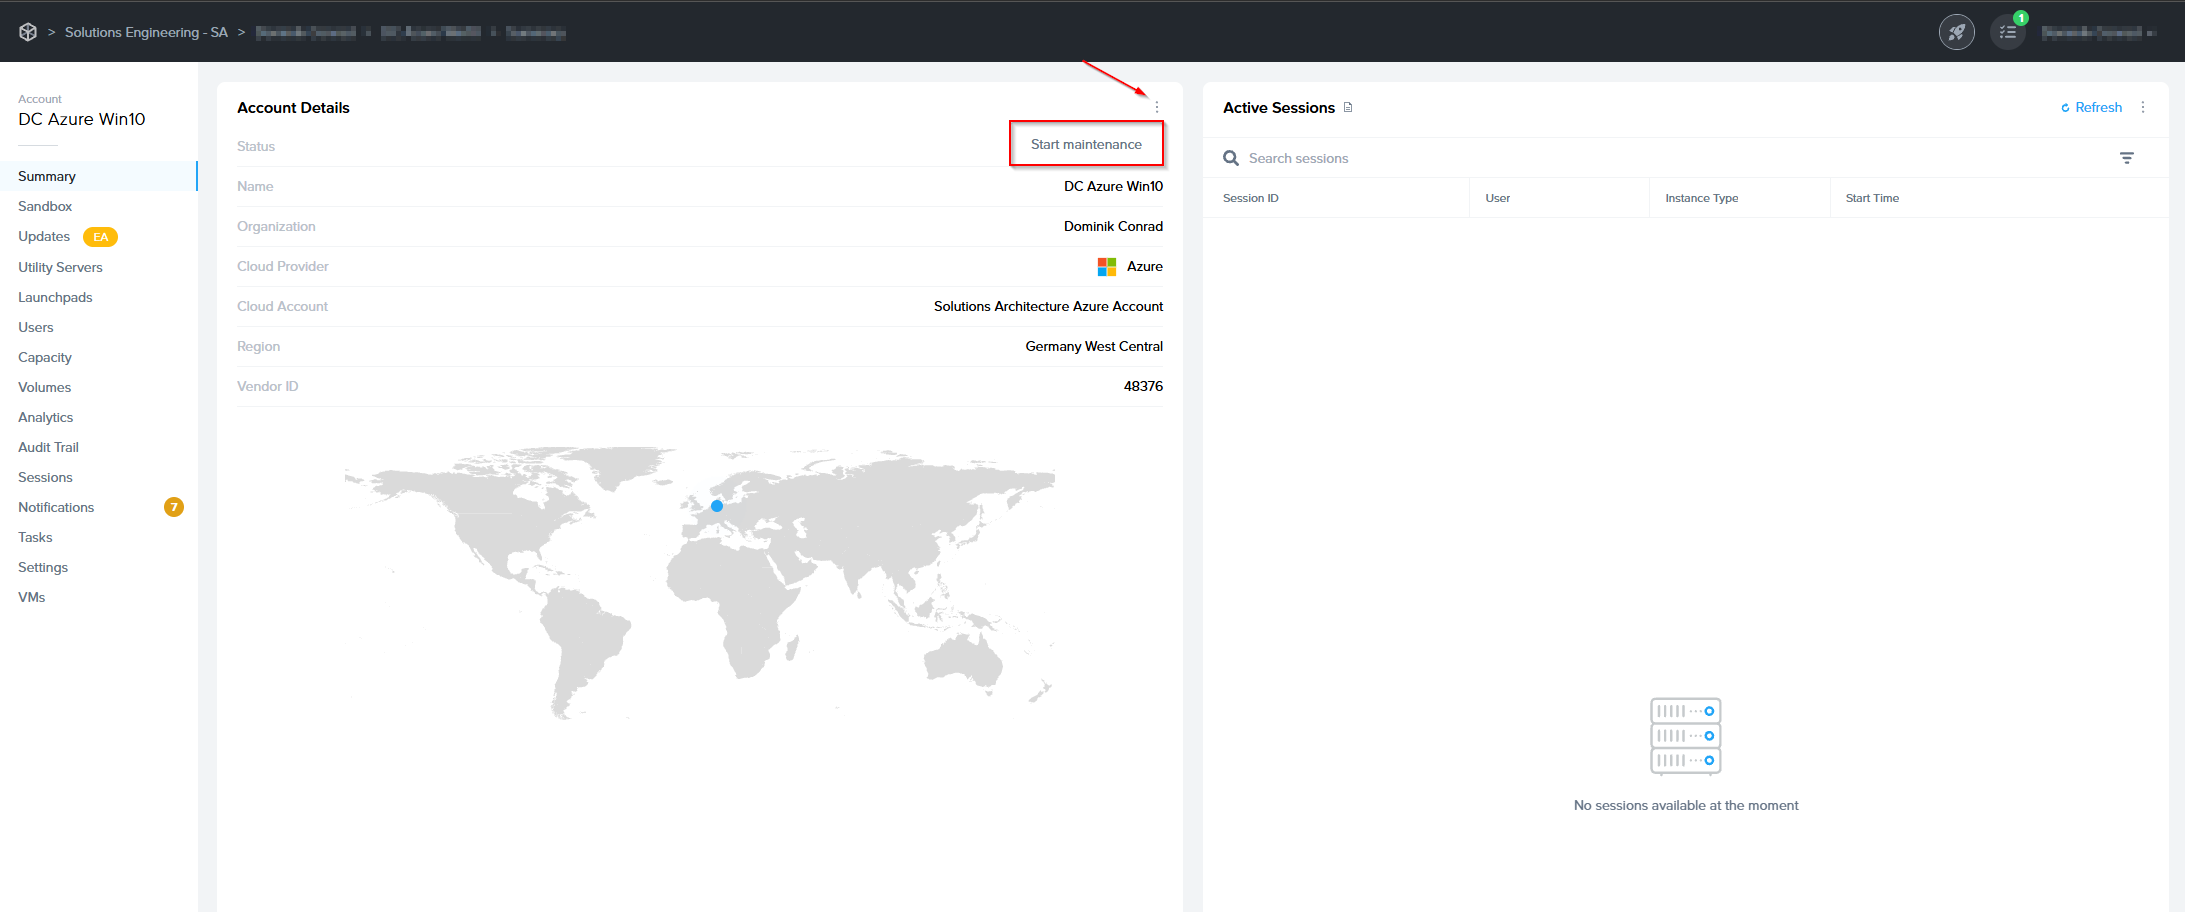This screenshot has height=912, width=2185.
Task: Sort by Start Time column header
Action: (x=1871, y=198)
